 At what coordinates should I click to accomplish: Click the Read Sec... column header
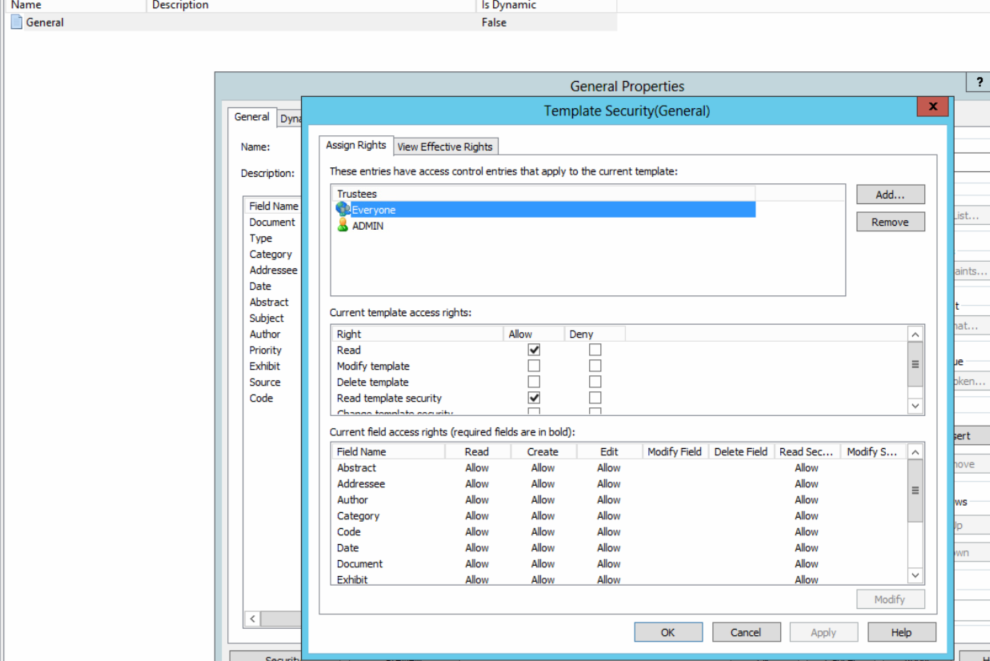[x=807, y=452]
